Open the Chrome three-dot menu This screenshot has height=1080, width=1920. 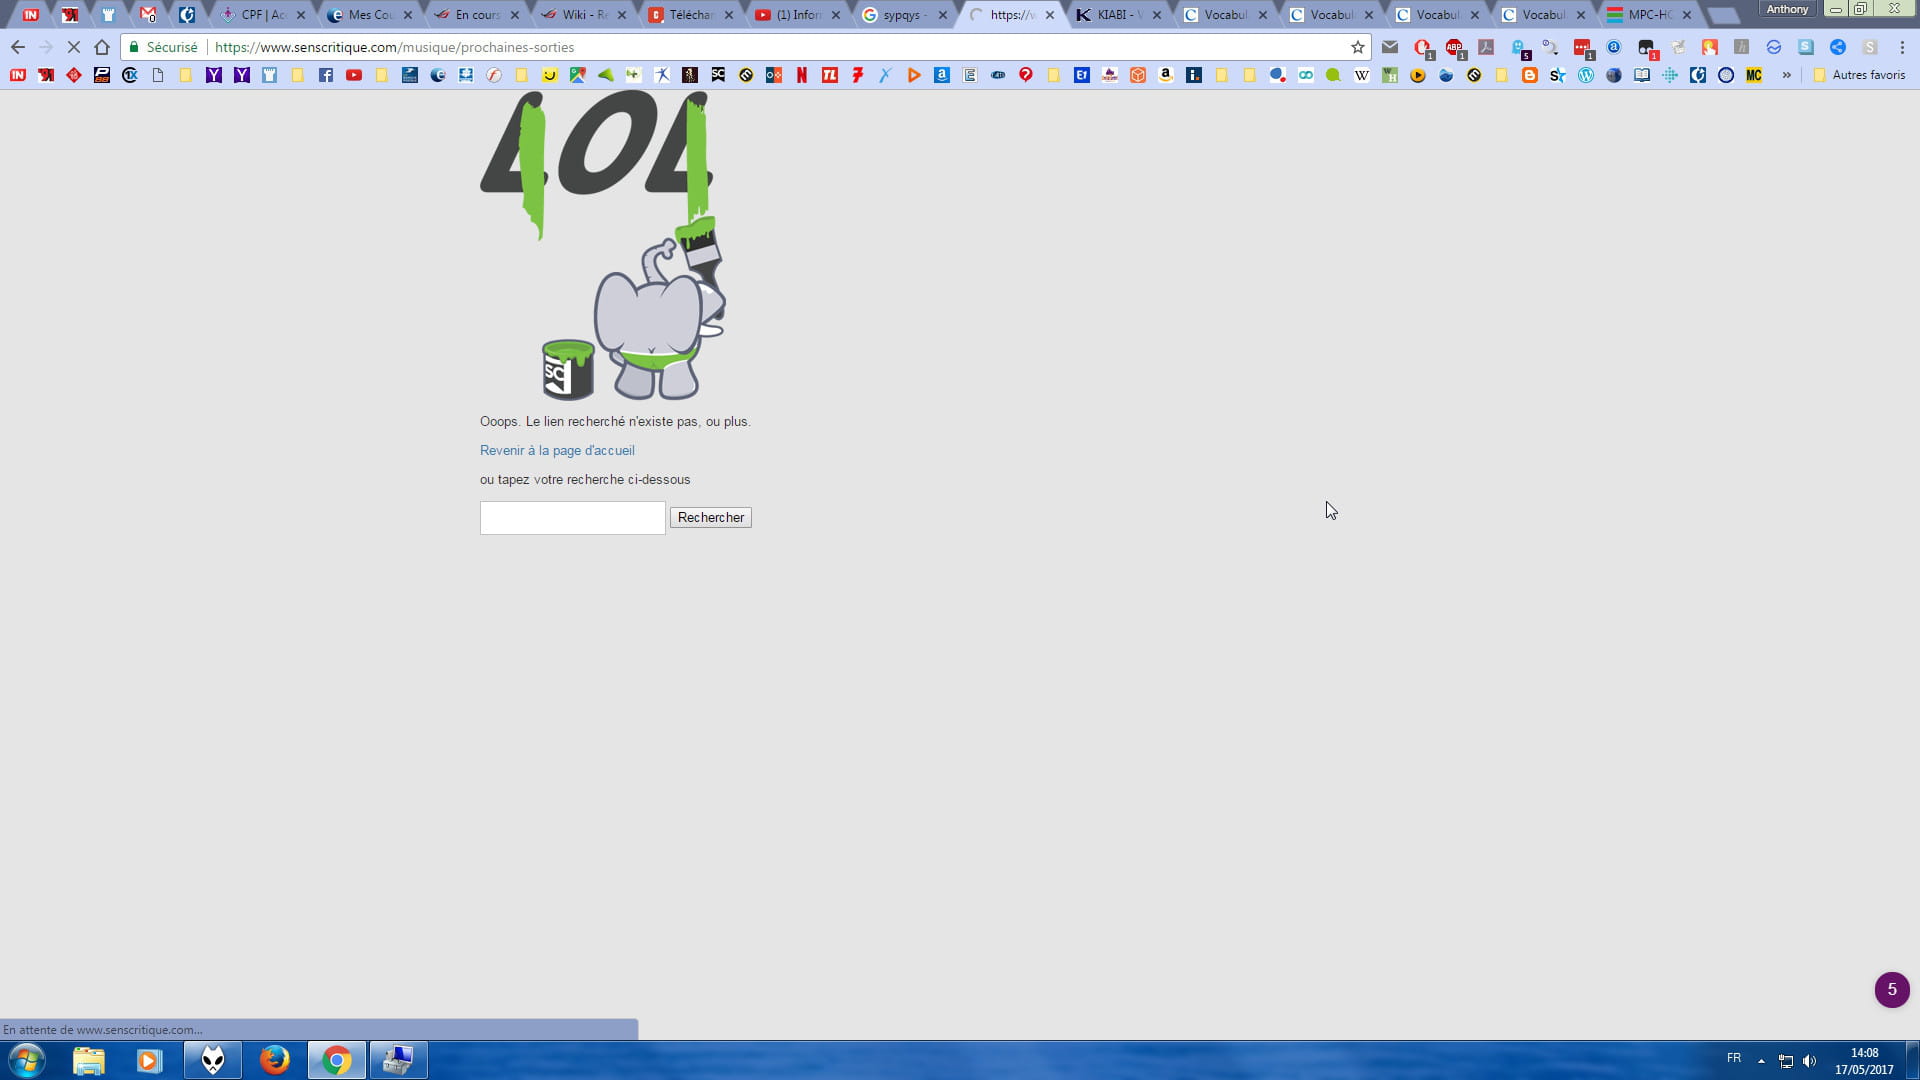pyautogui.click(x=1902, y=47)
